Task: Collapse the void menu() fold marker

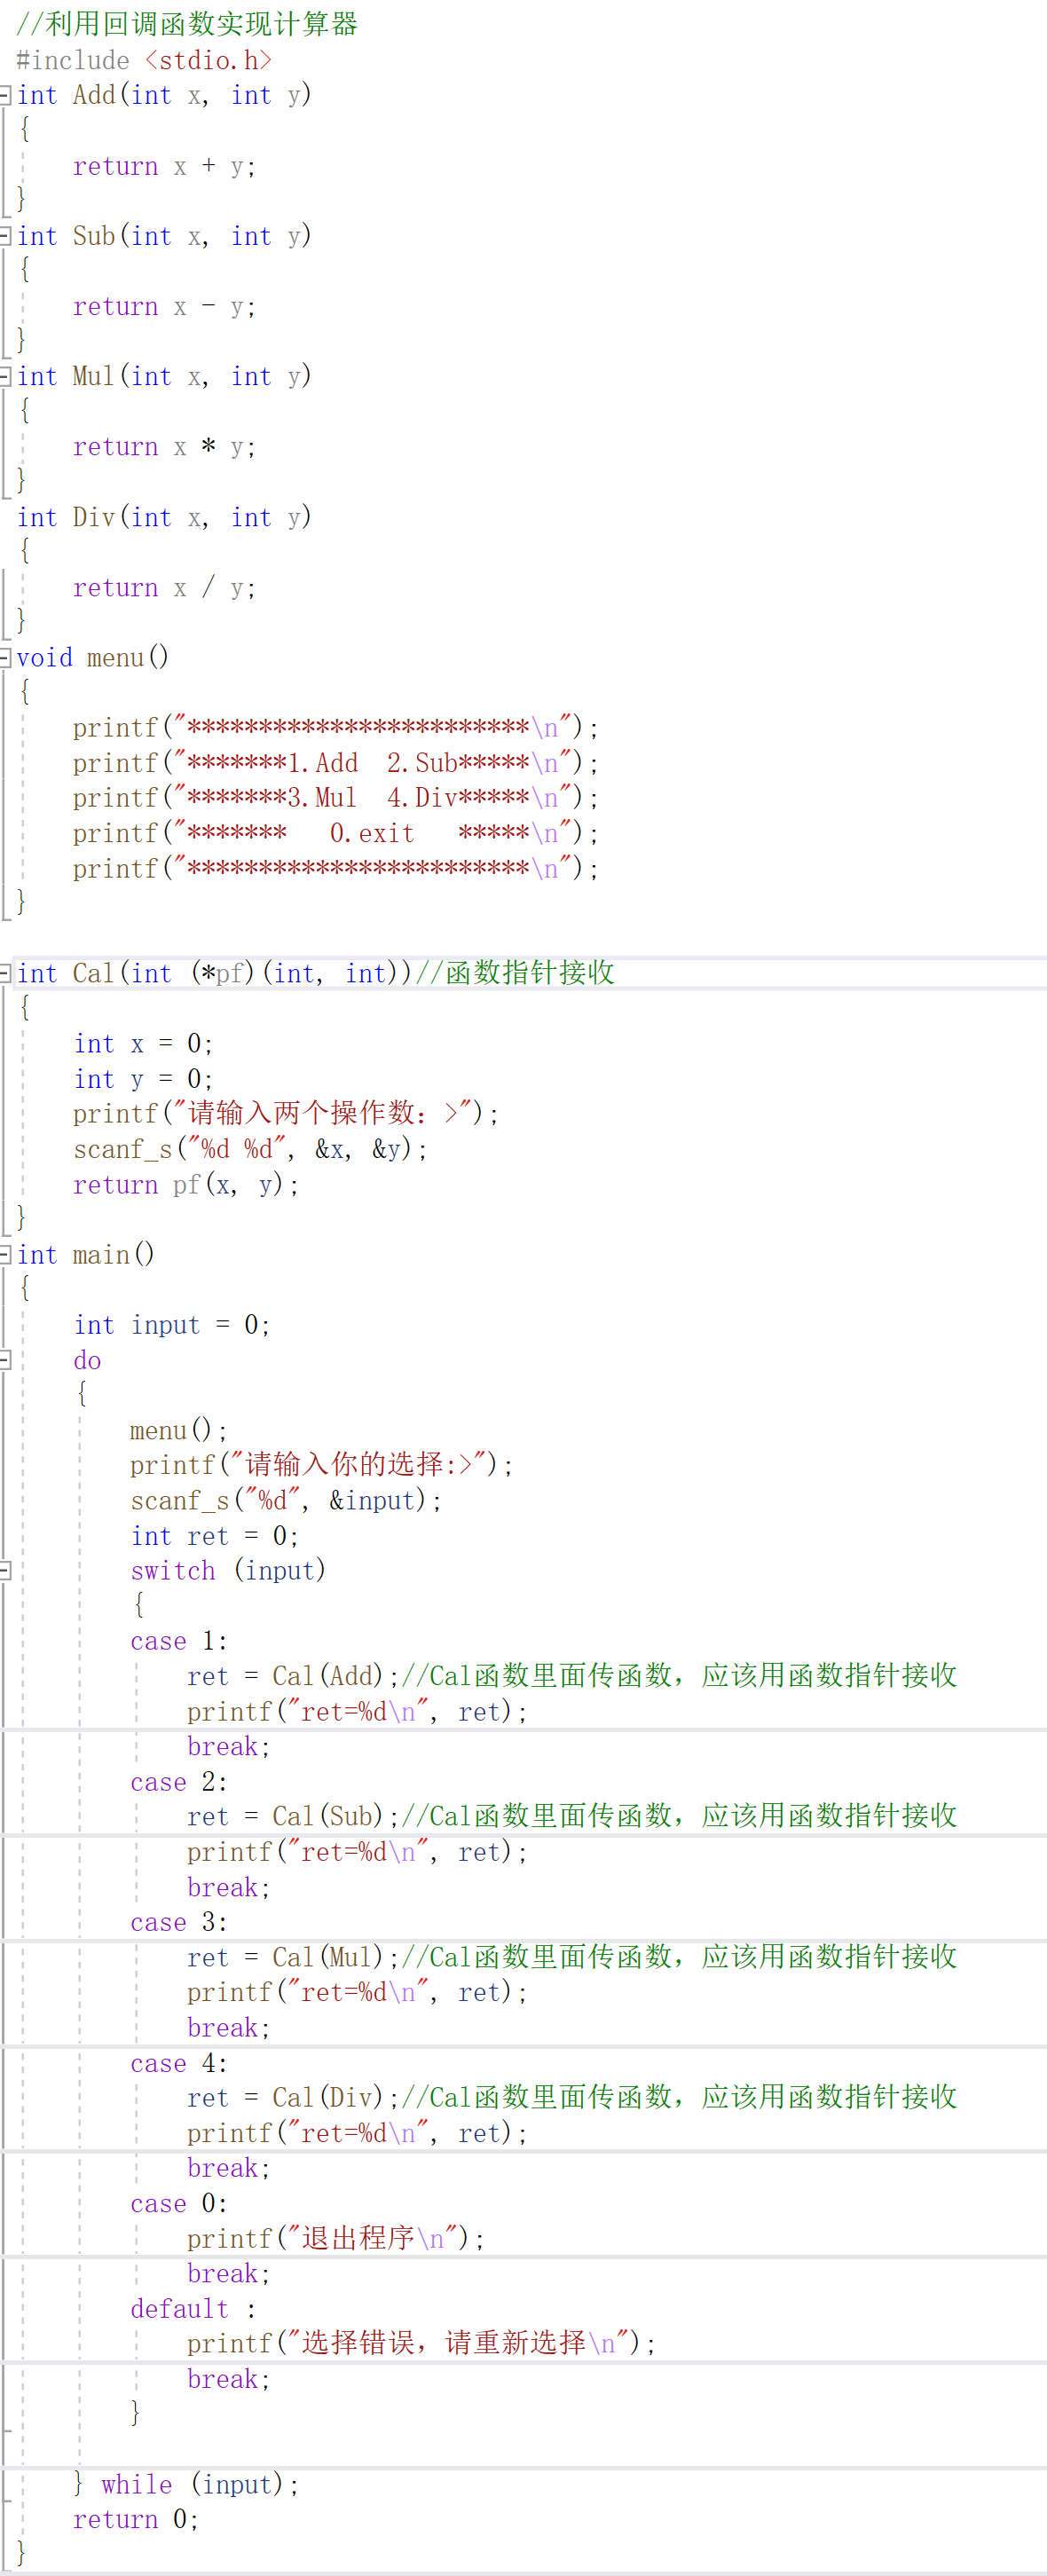Action: tap(5, 657)
